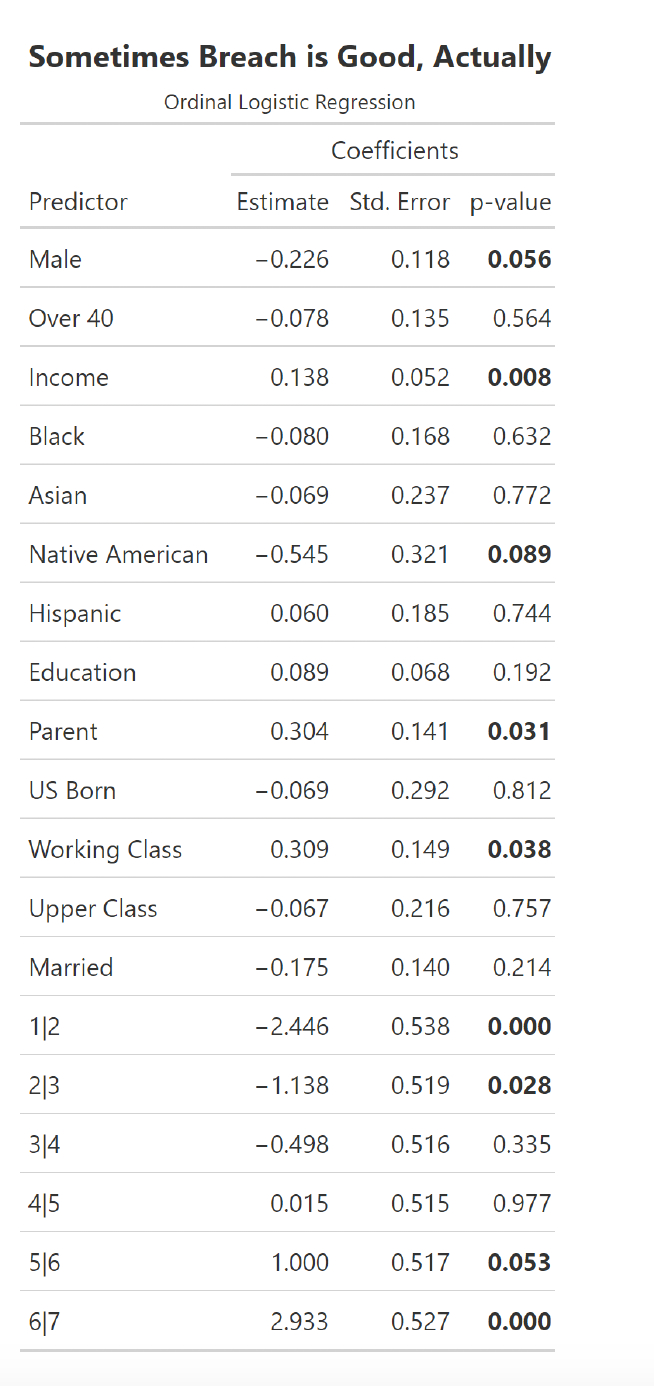Screen dimensions: 654x1386
Task: Click the 'Ordinal Logistic Regression' subtitle
Action: [x=289, y=102]
